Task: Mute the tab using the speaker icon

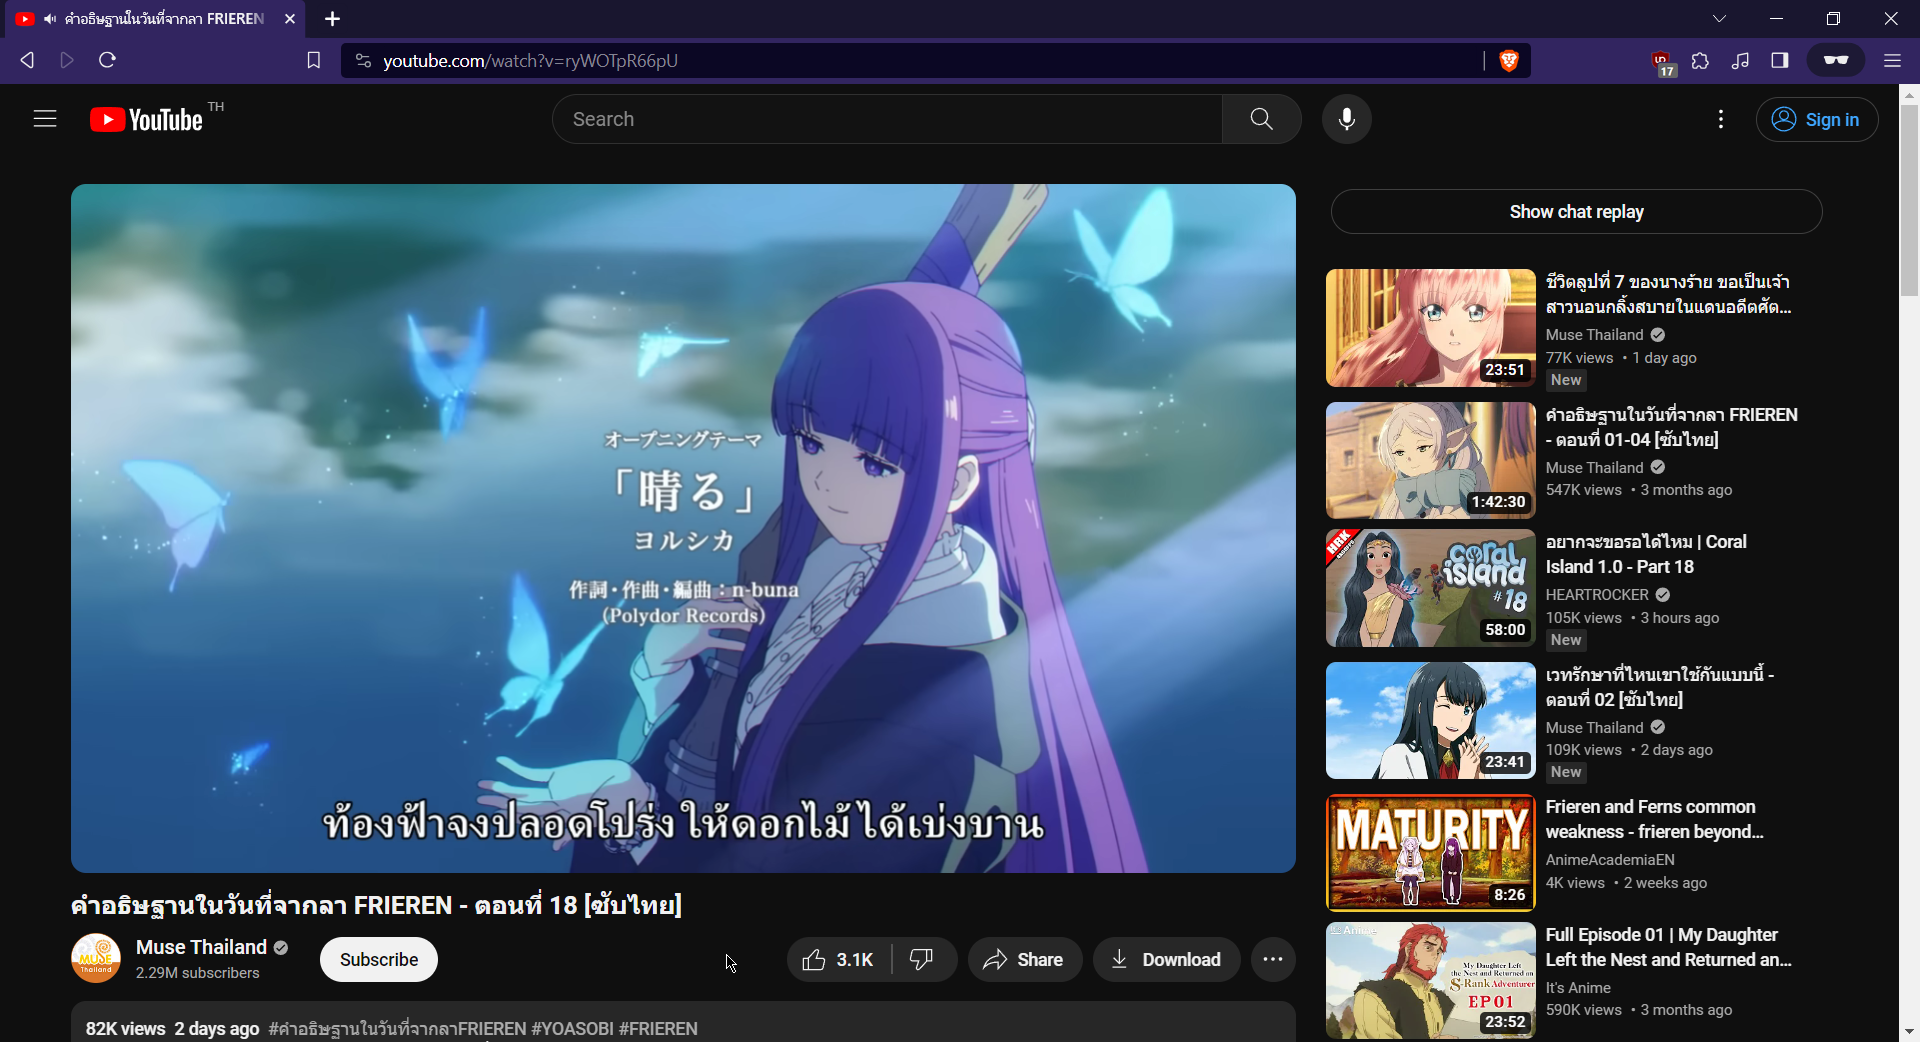Action: tap(50, 19)
